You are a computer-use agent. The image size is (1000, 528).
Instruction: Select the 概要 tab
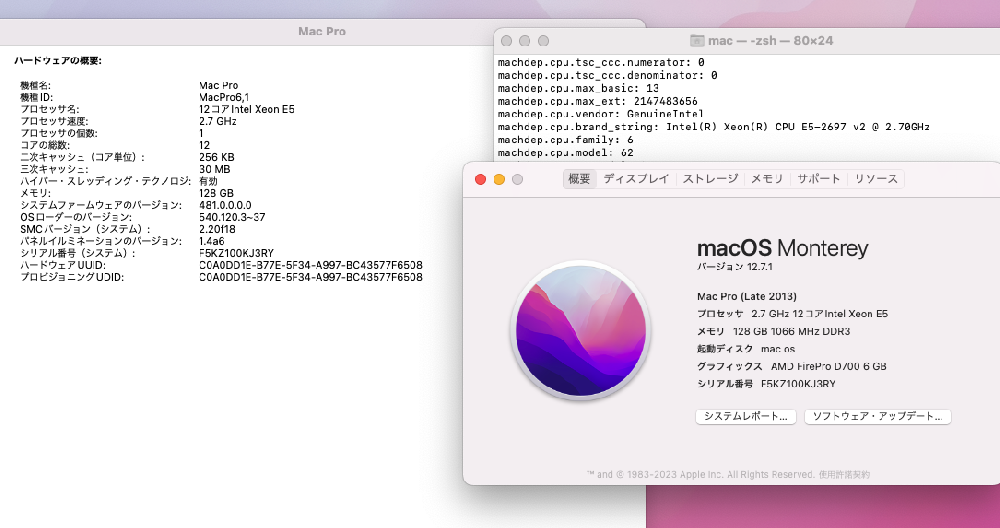click(579, 179)
